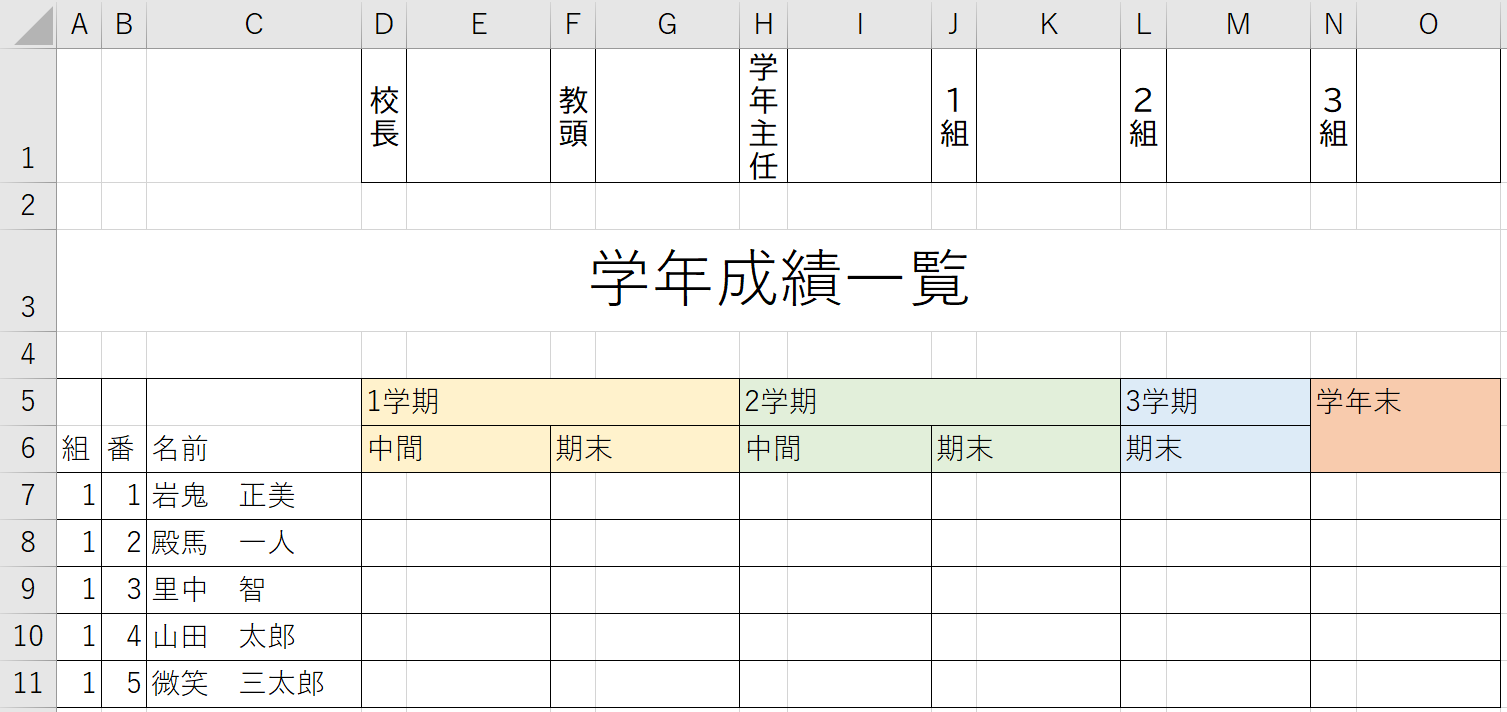Select the name cell 岩鬼 正美

click(254, 496)
